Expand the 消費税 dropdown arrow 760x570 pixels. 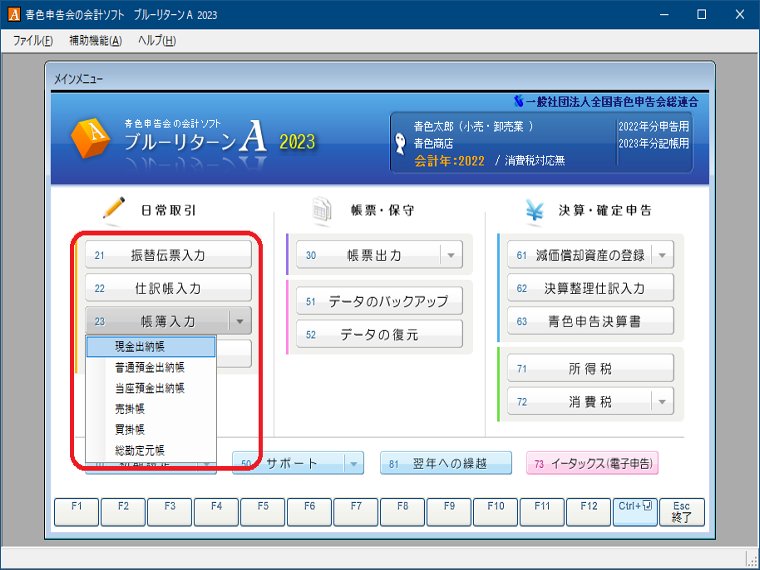click(663, 401)
